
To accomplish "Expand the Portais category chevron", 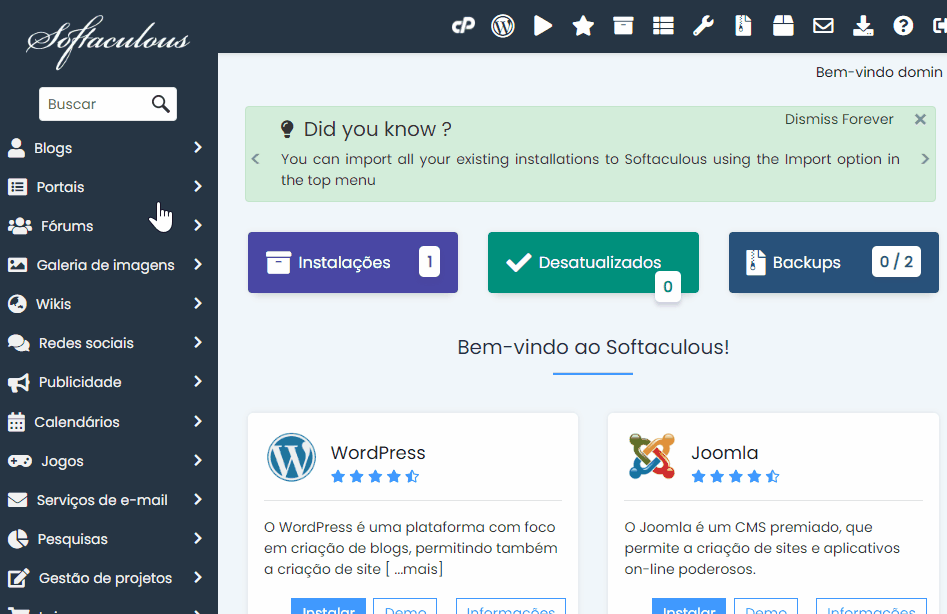I will point(198,187).
